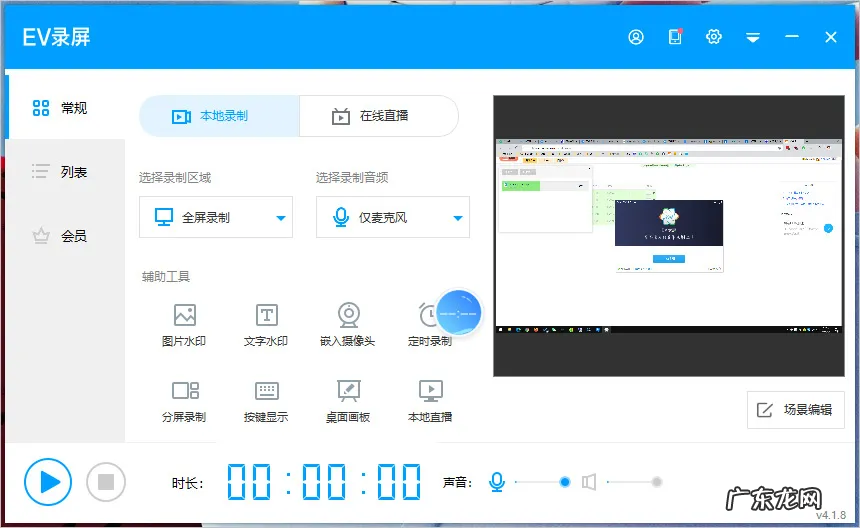Open the 会员 sidebar tab

65,236
